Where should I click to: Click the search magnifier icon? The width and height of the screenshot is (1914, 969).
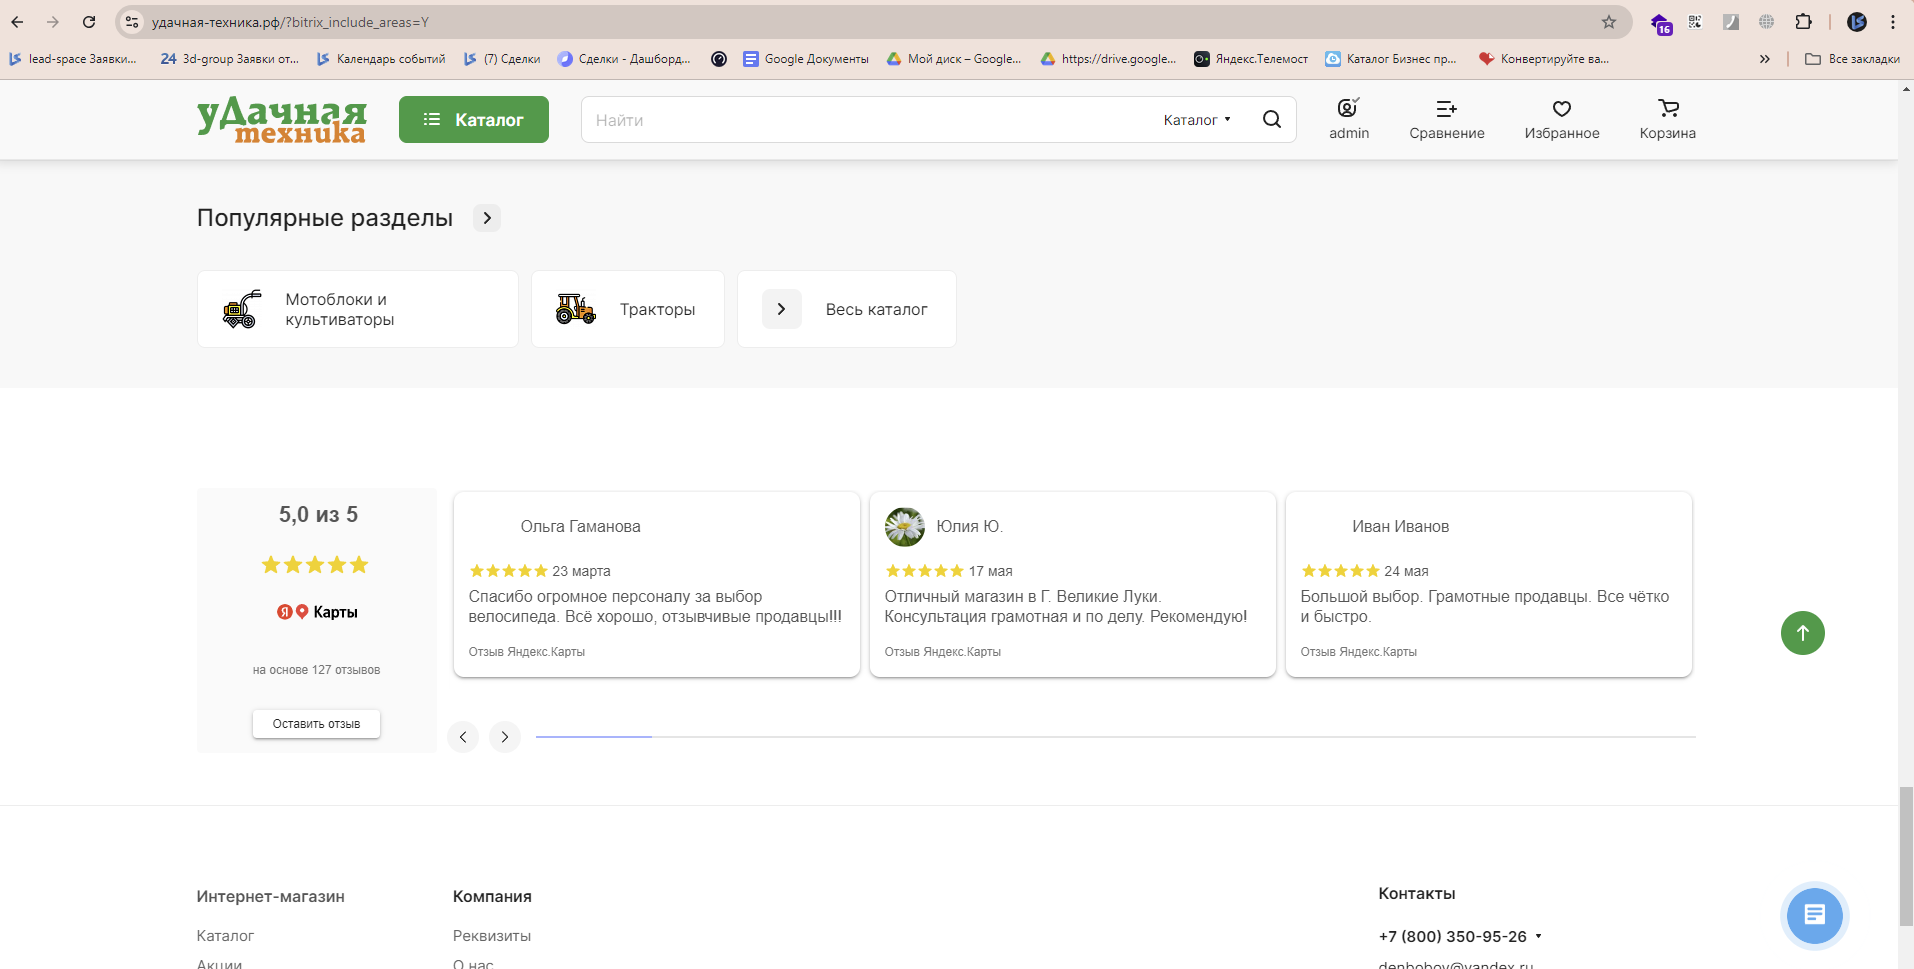1271,120
